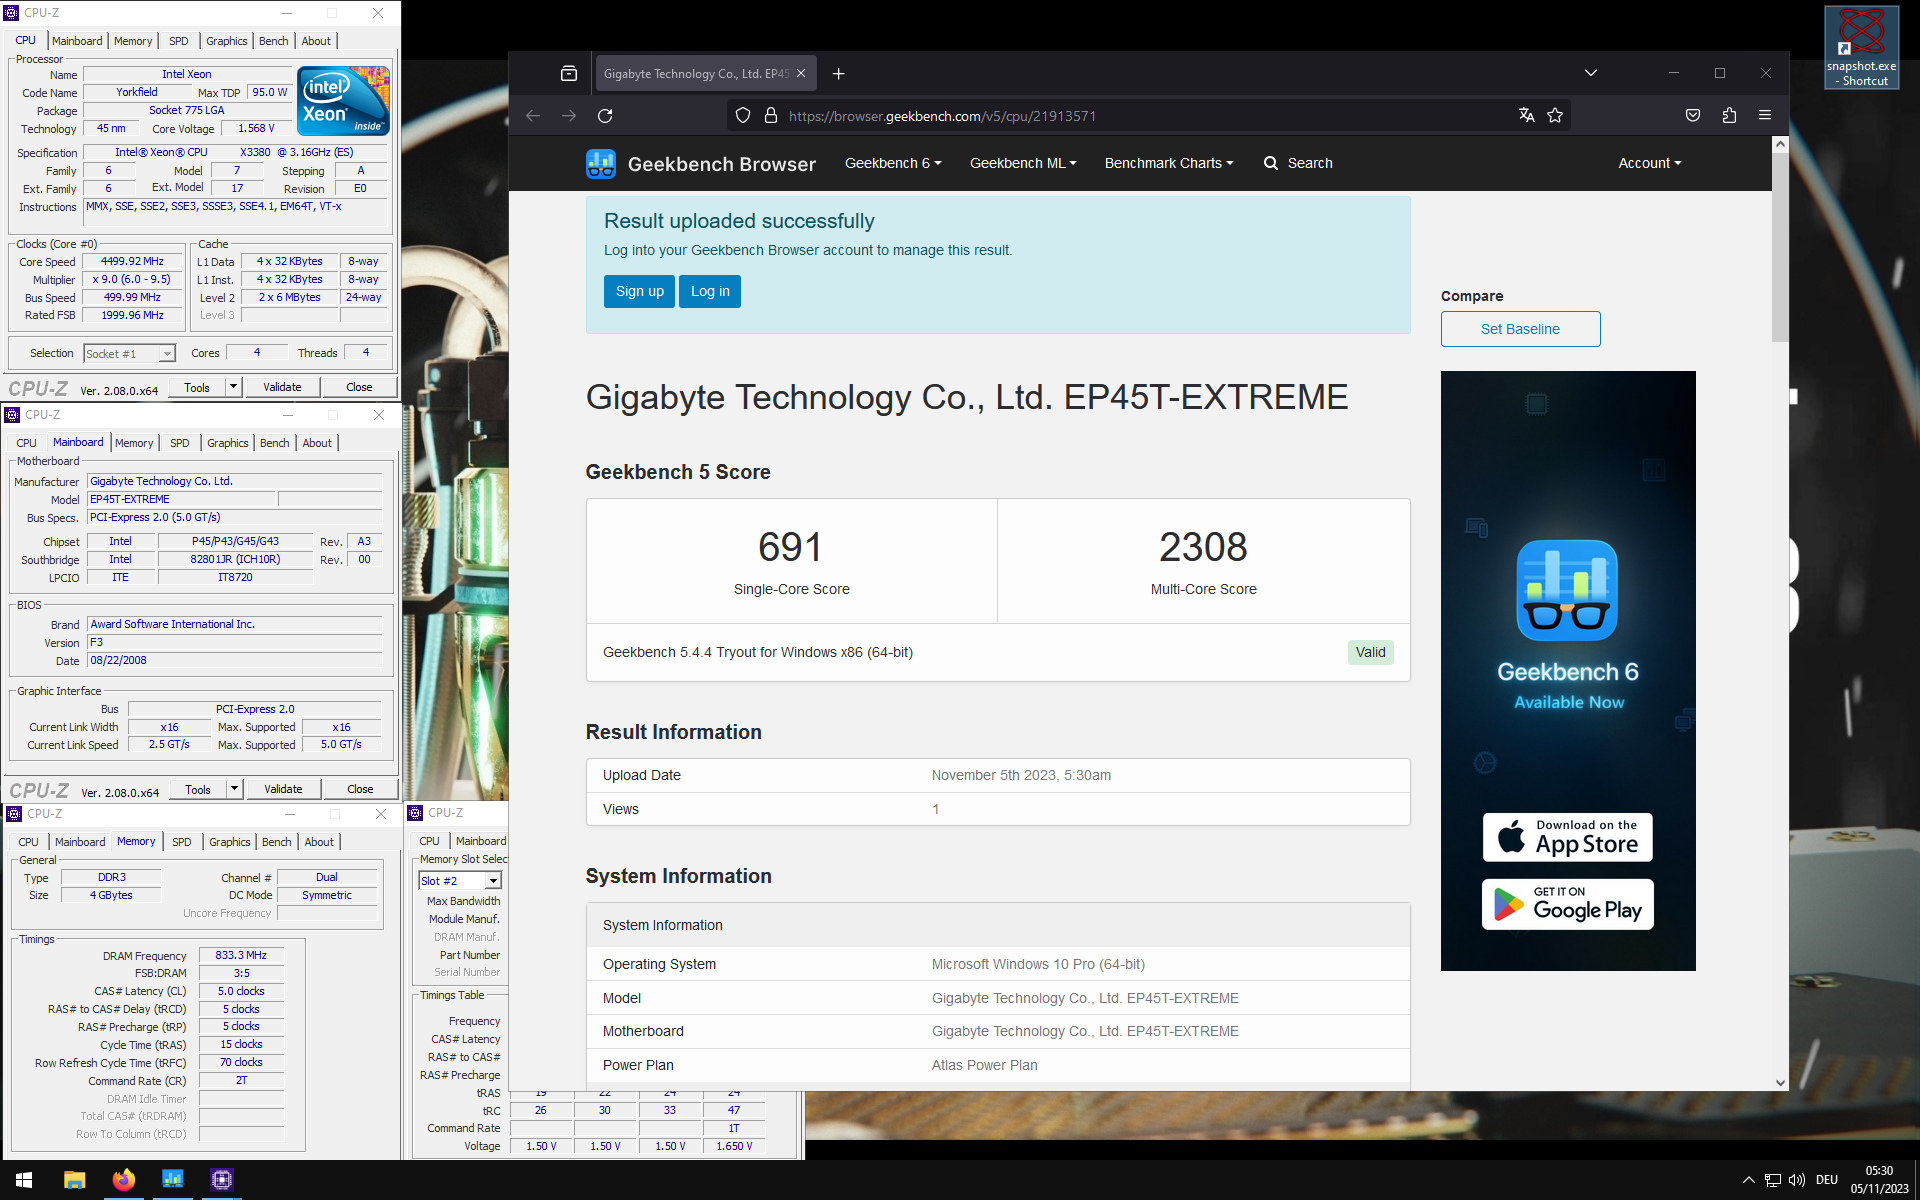Click Tools button in the top CPU-Z window
This screenshot has width=1920, height=1200.
(197, 387)
